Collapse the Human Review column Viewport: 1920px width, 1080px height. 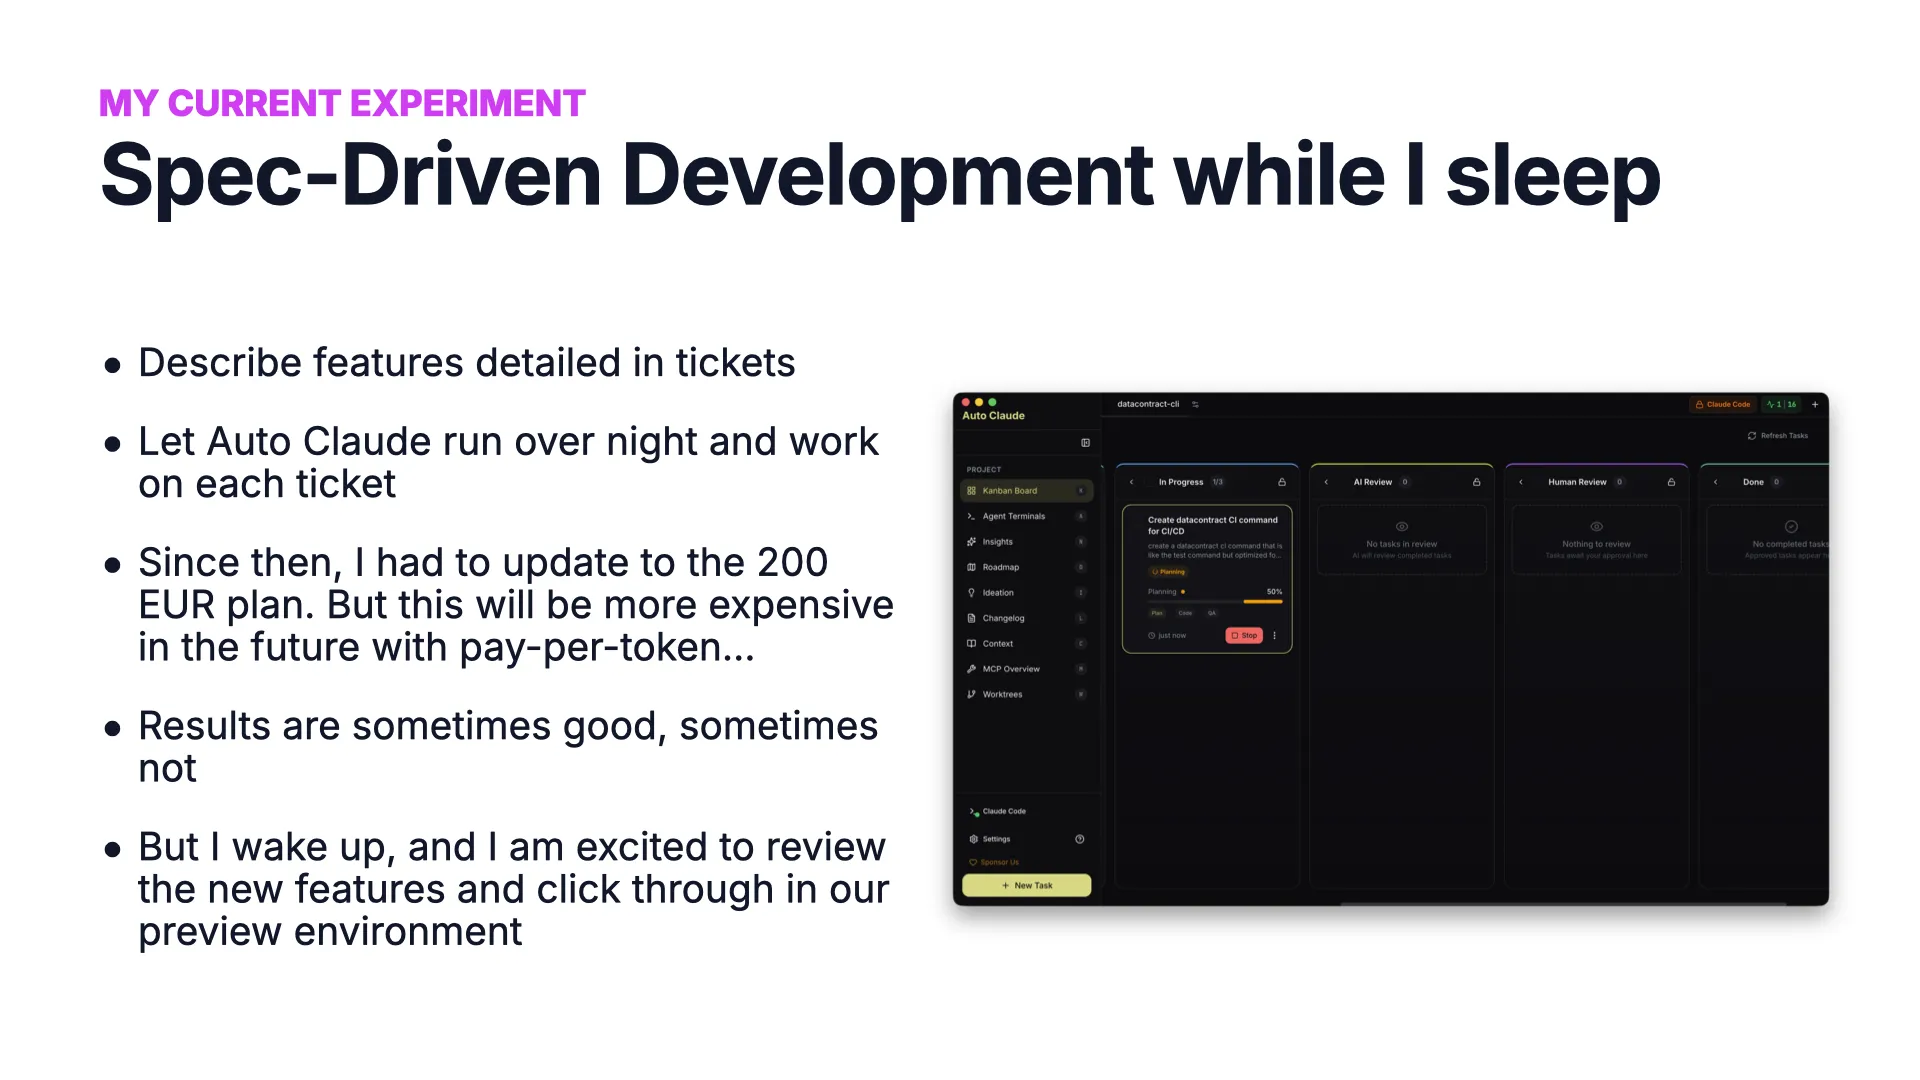pos(1521,482)
